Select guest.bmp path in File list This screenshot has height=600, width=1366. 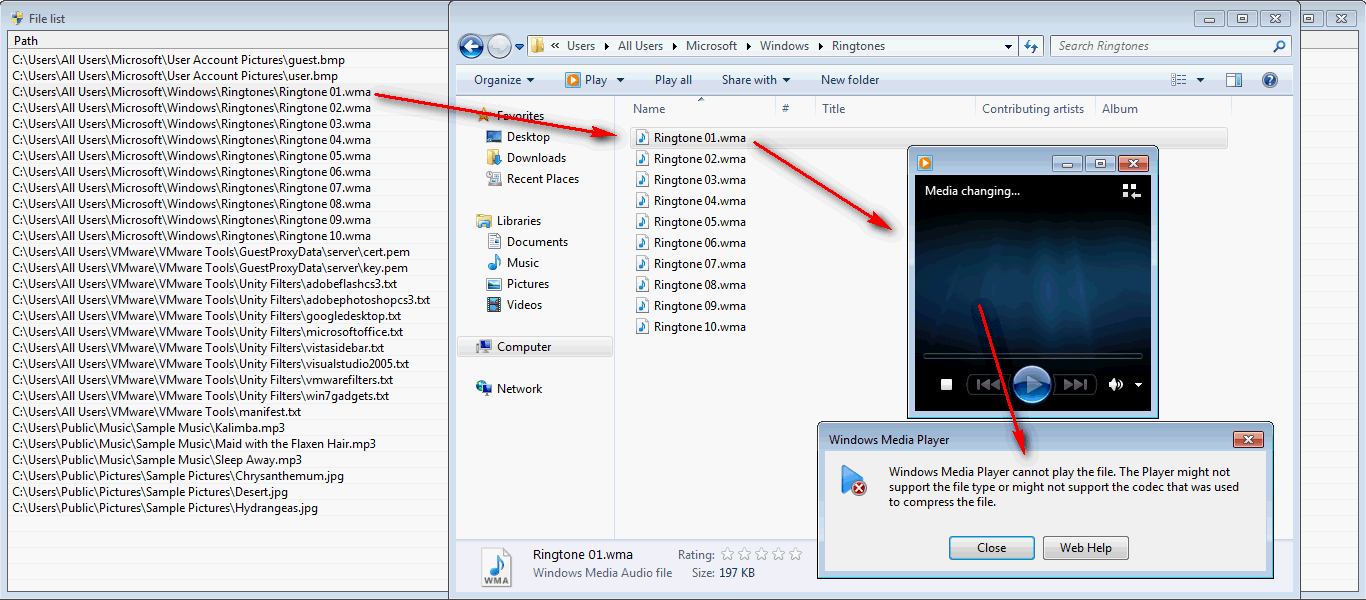coord(178,60)
